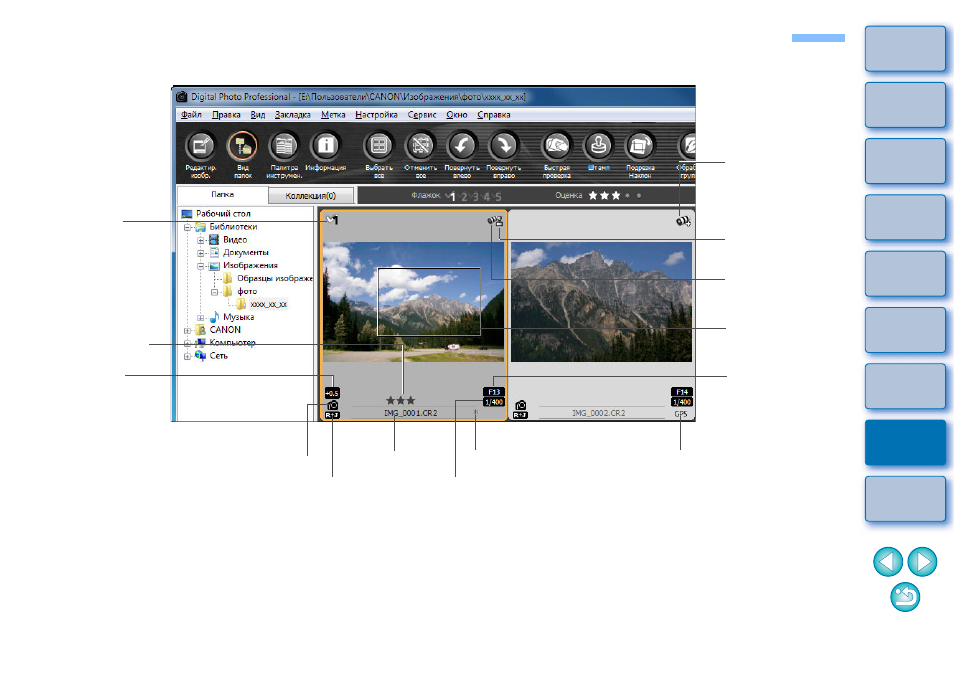Open the Файл menu
Screen dimensions: 954x674
point(191,114)
